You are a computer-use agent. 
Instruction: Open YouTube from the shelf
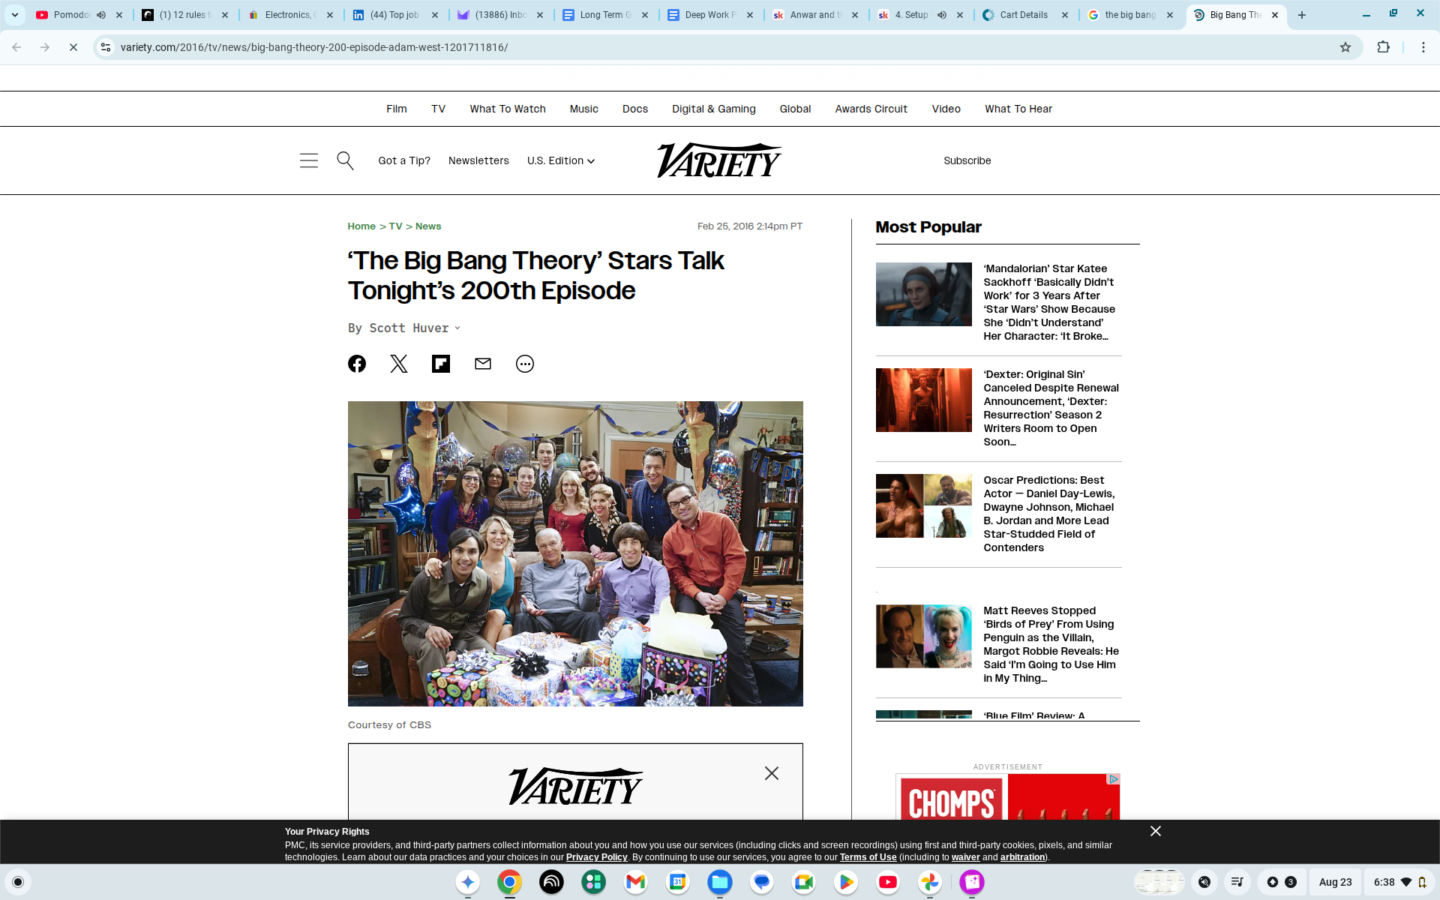pyautogui.click(x=888, y=882)
